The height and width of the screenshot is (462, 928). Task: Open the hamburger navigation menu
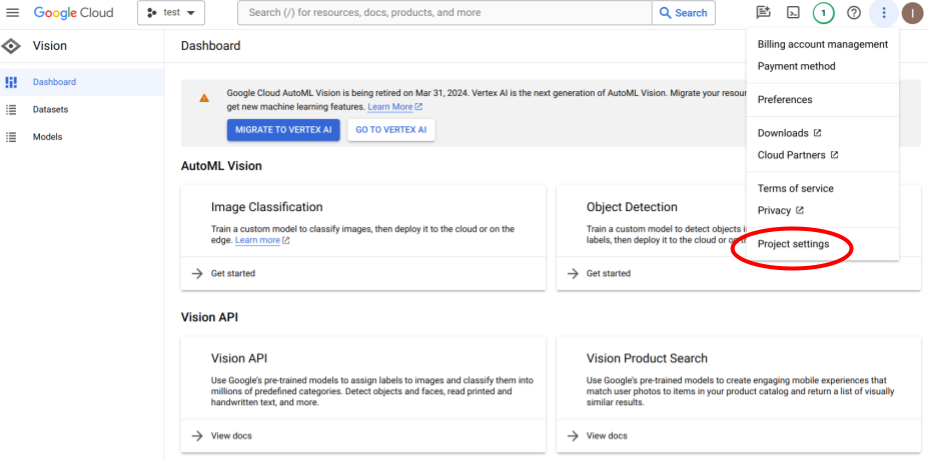click(13, 13)
